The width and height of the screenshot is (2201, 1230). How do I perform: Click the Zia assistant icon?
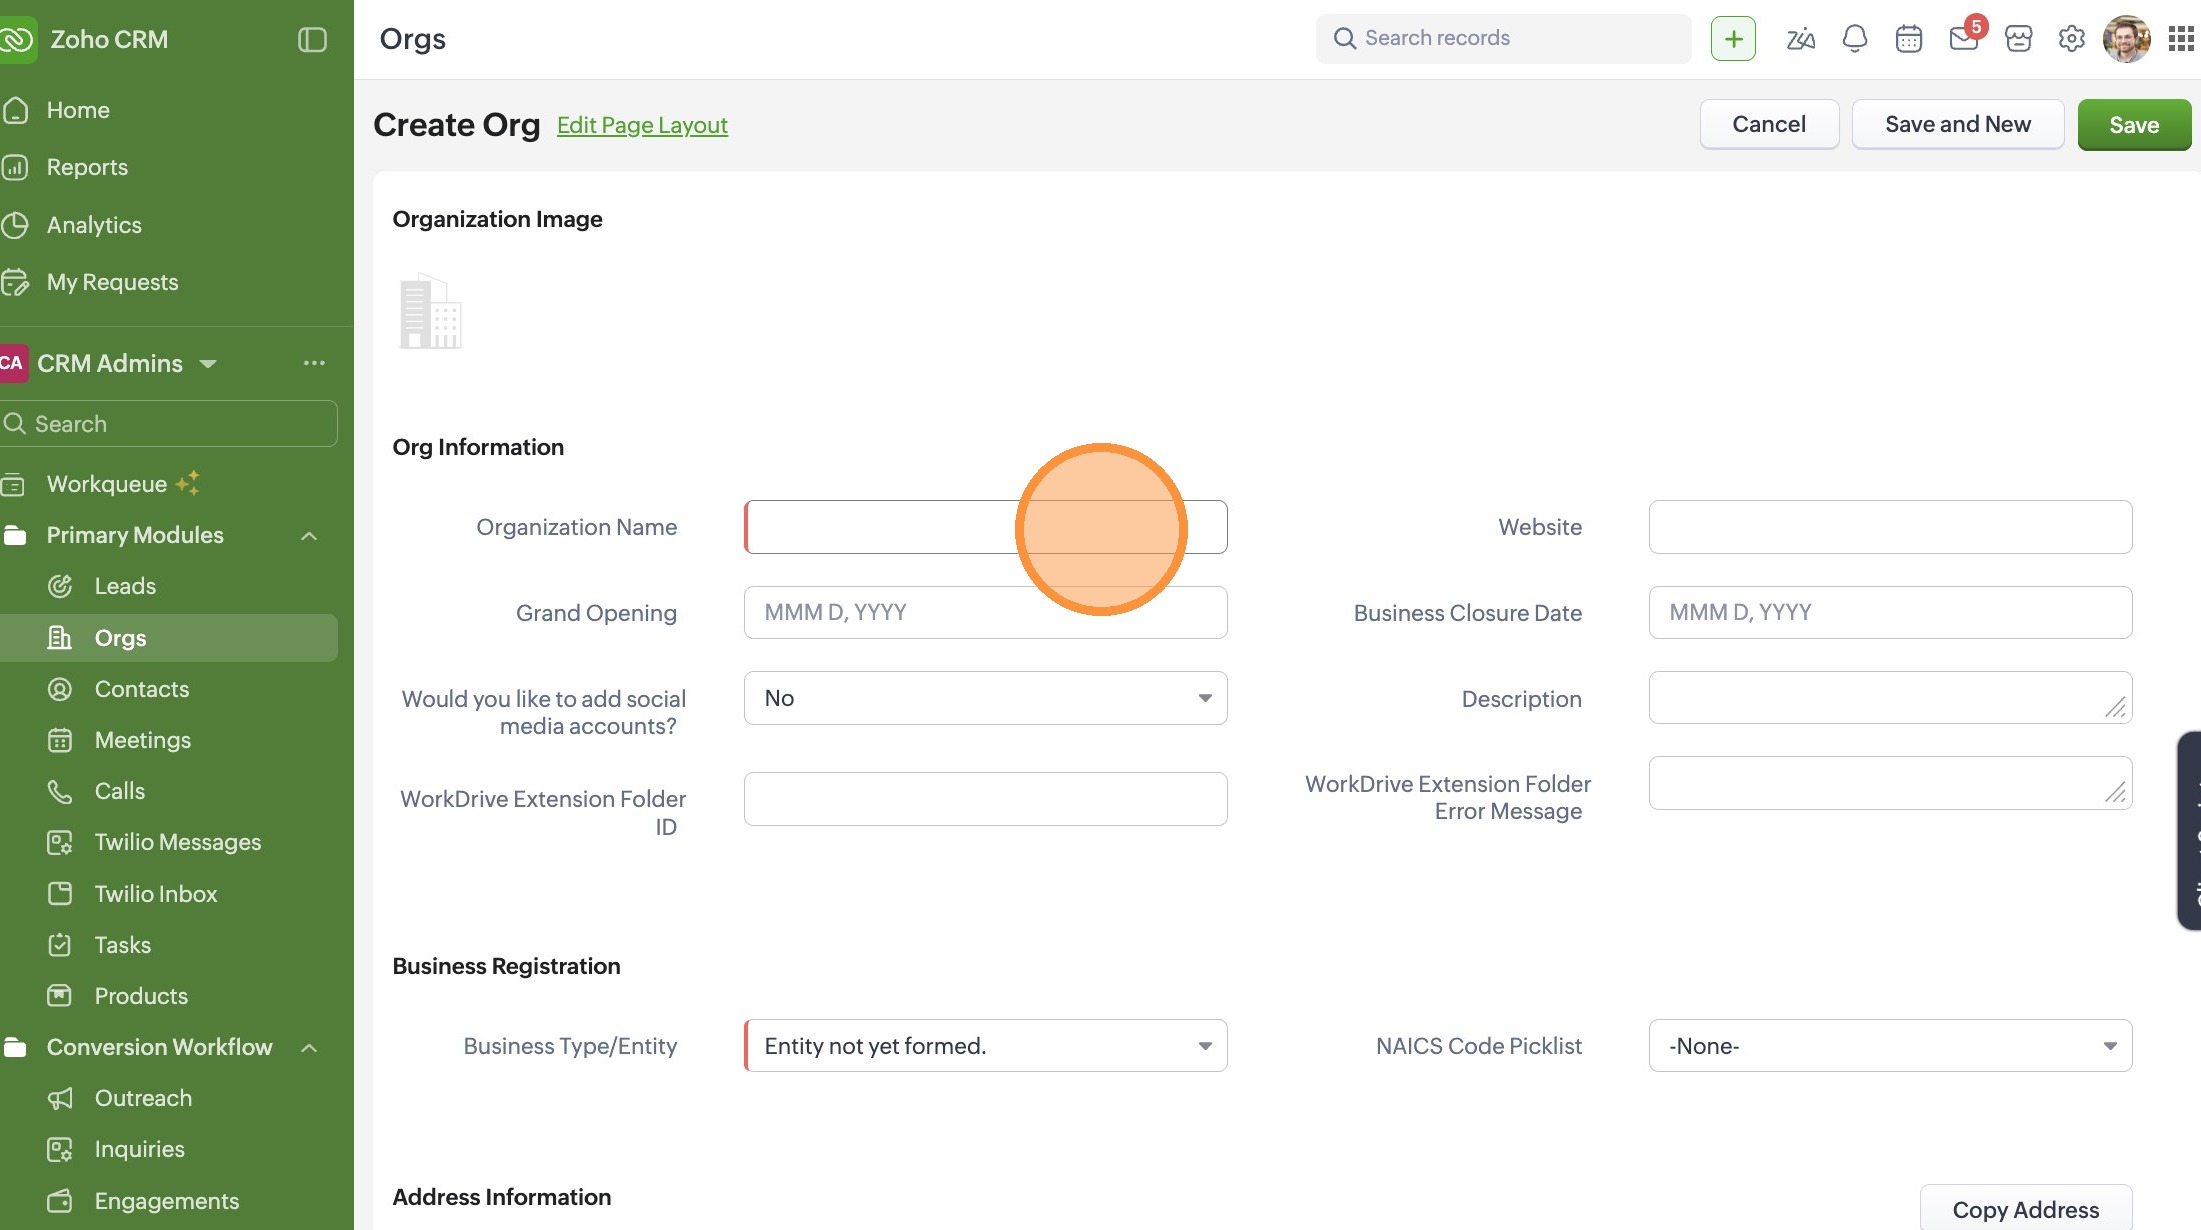[x=1800, y=39]
